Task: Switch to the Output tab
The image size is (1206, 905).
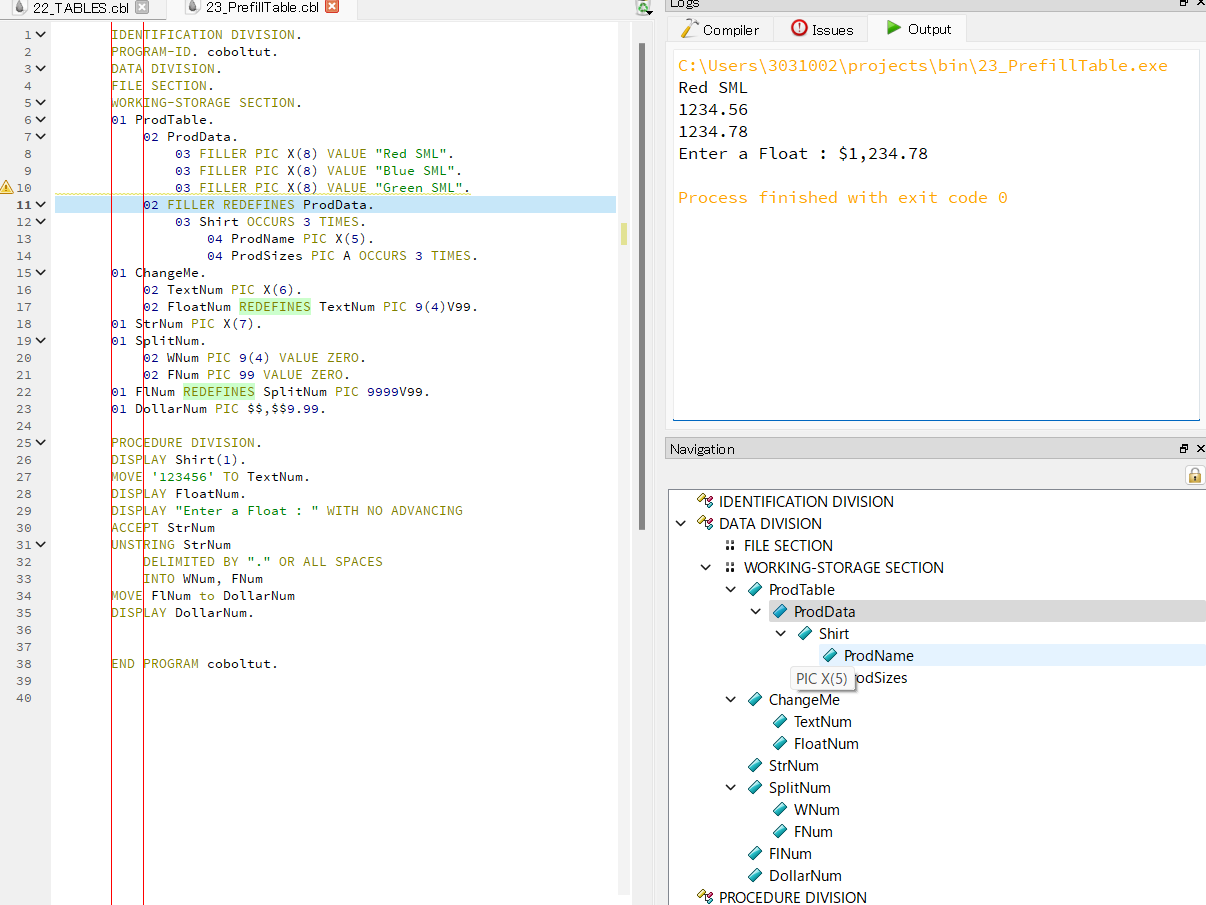Action: (917, 29)
